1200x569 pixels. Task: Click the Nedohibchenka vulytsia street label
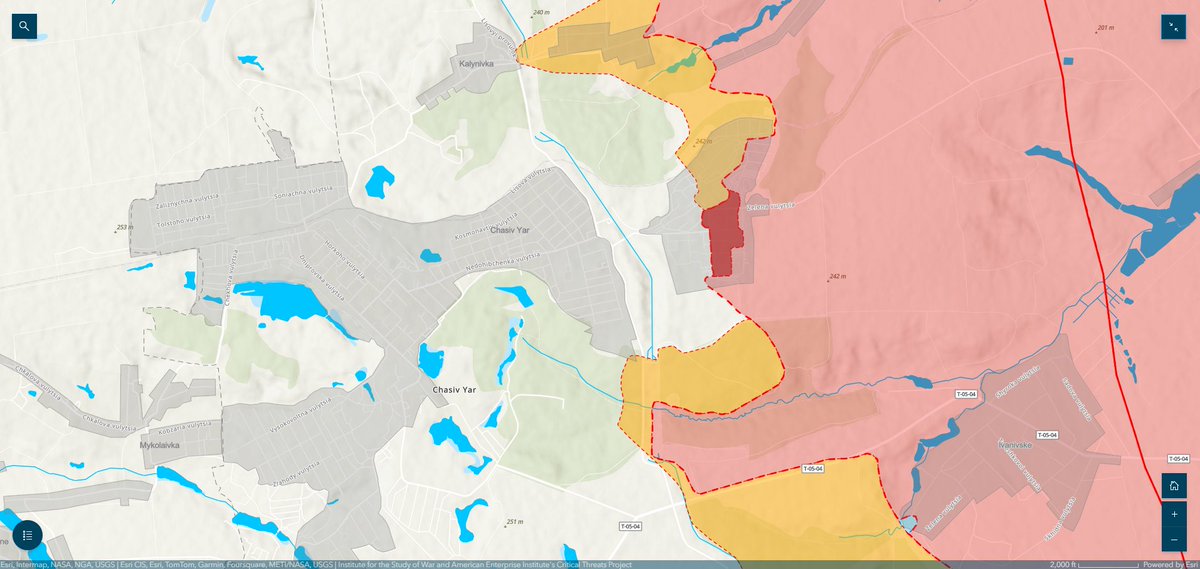(x=503, y=262)
